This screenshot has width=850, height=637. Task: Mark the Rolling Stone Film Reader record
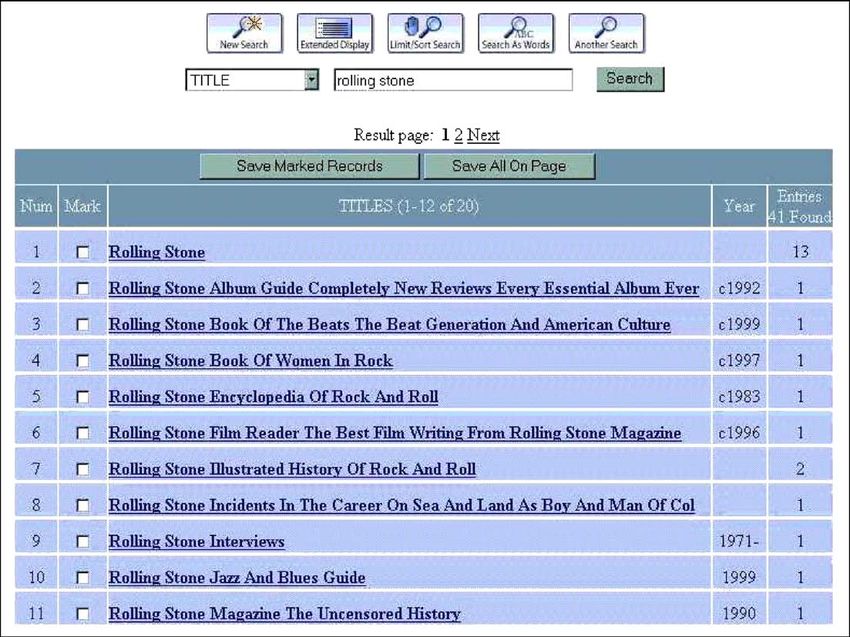pos(83,433)
